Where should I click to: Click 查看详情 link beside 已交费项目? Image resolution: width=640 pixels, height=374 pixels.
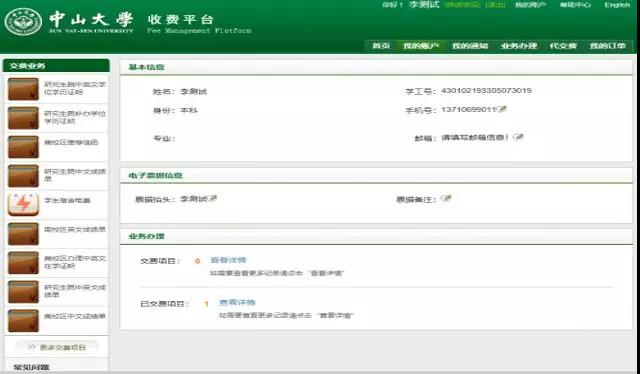[x=237, y=303]
